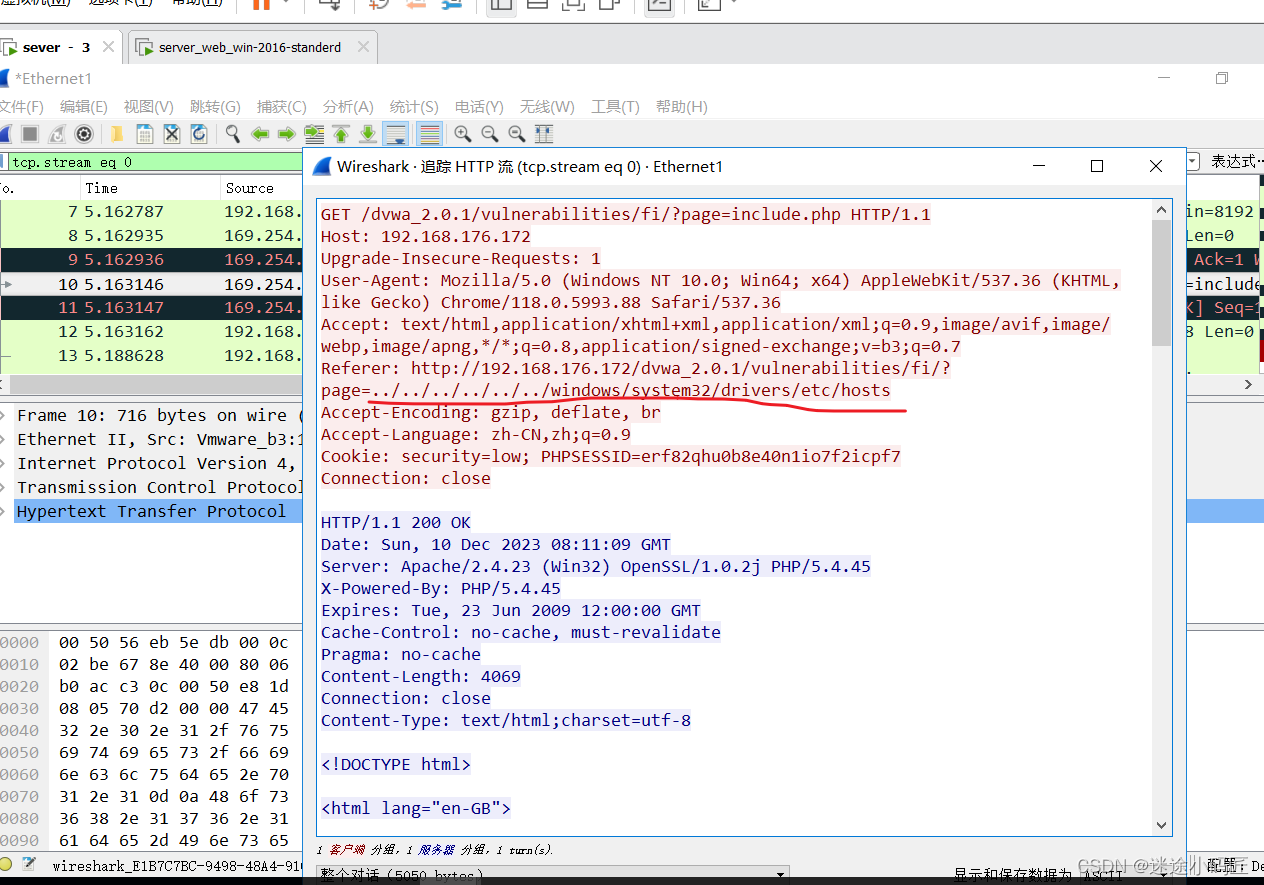Select packet 11 at time 5.163147
Image resolution: width=1264 pixels, height=885 pixels.
click(x=151, y=308)
